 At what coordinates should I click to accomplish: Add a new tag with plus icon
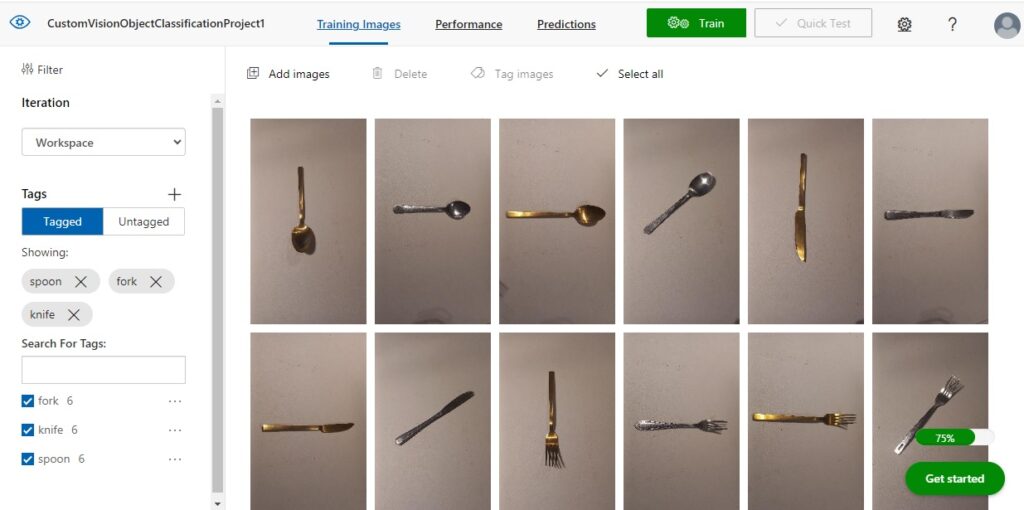(174, 194)
